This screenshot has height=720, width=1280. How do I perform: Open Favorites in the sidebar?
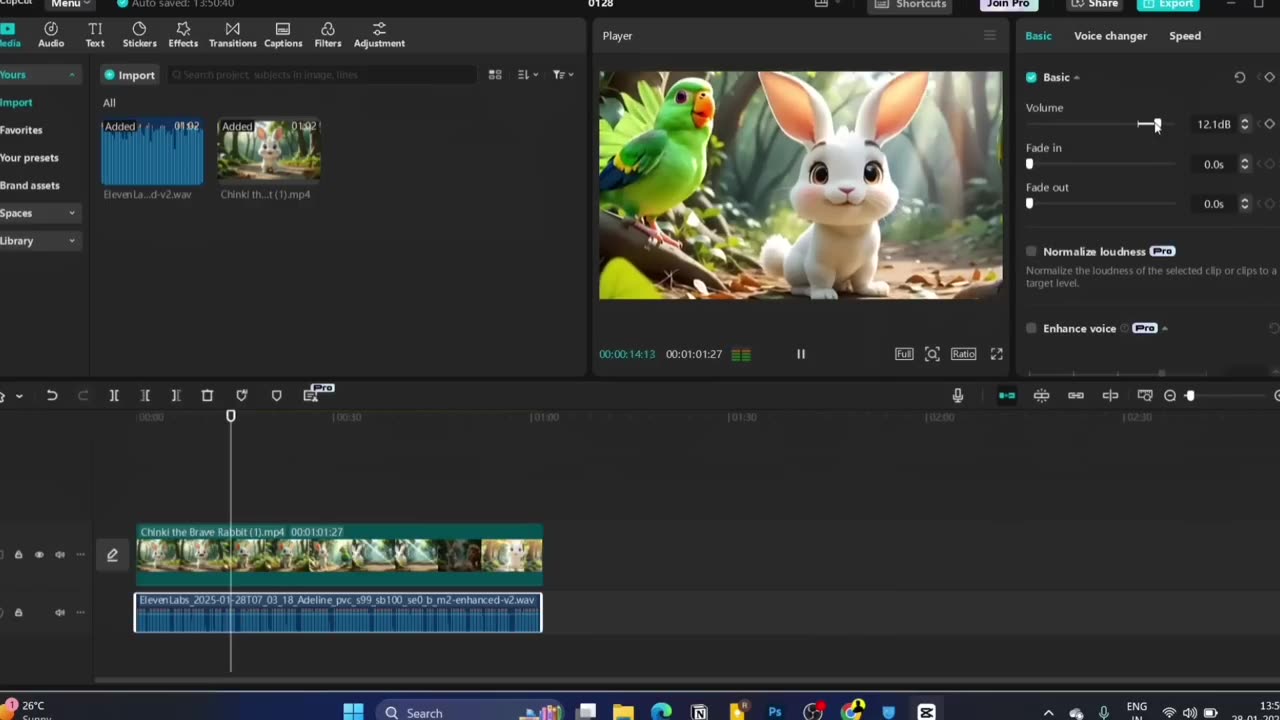click(21, 130)
